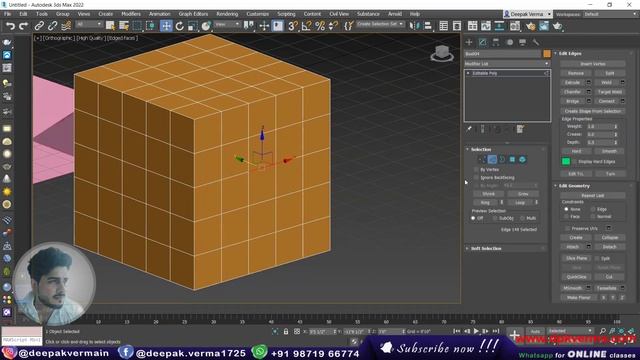The image size is (640, 360).
Task: Click the QuickSlice button
Action: (x=576, y=277)
